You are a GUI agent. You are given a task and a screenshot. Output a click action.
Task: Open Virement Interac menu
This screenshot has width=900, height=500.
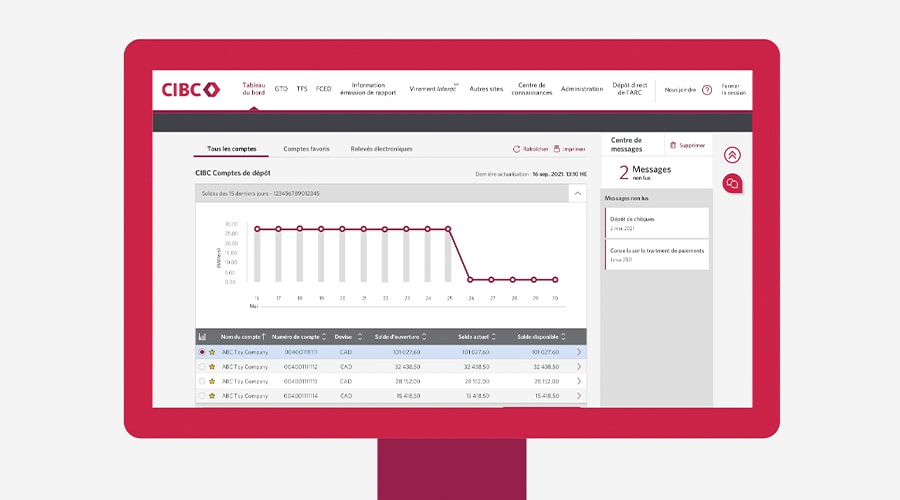point(434,89)
